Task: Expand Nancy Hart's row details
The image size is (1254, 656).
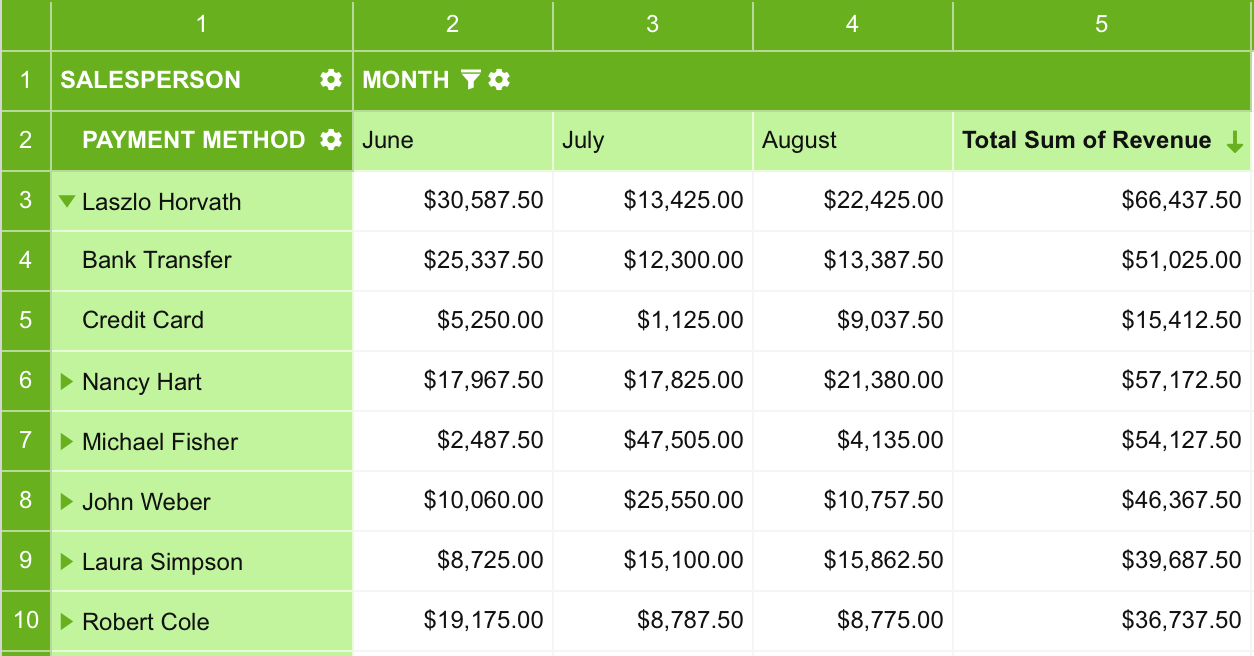Action: (x=67, y=381)
